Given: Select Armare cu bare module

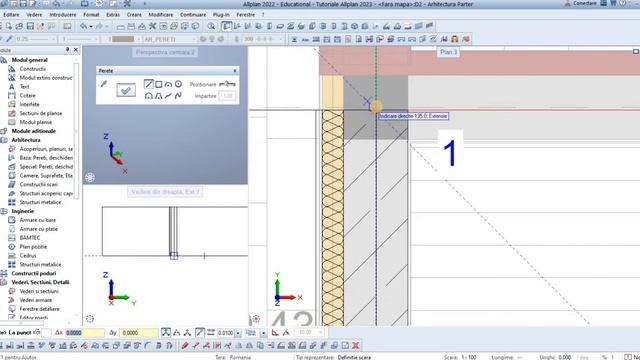Looking at the screenshot, I should coord(38,220).
